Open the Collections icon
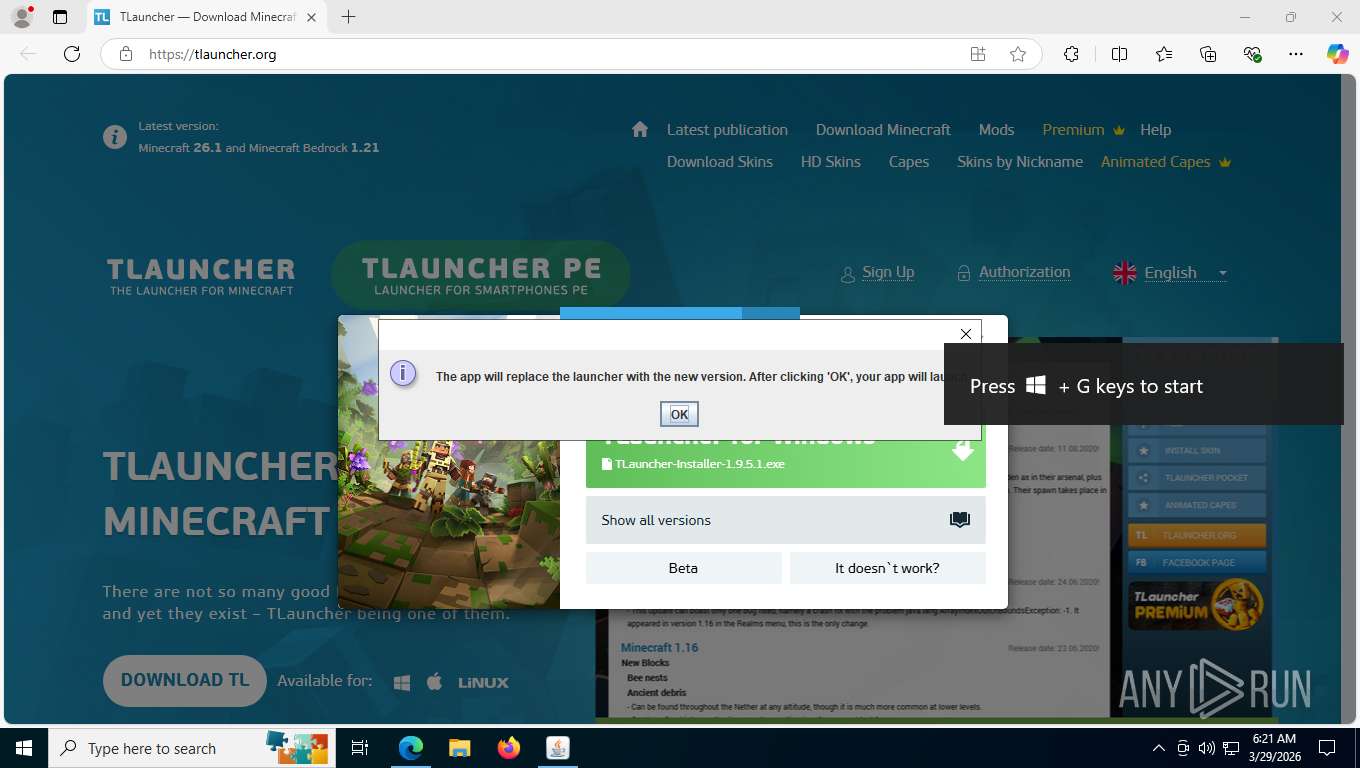Viewport: 1360px width, 768px height. pos(1208,54)
